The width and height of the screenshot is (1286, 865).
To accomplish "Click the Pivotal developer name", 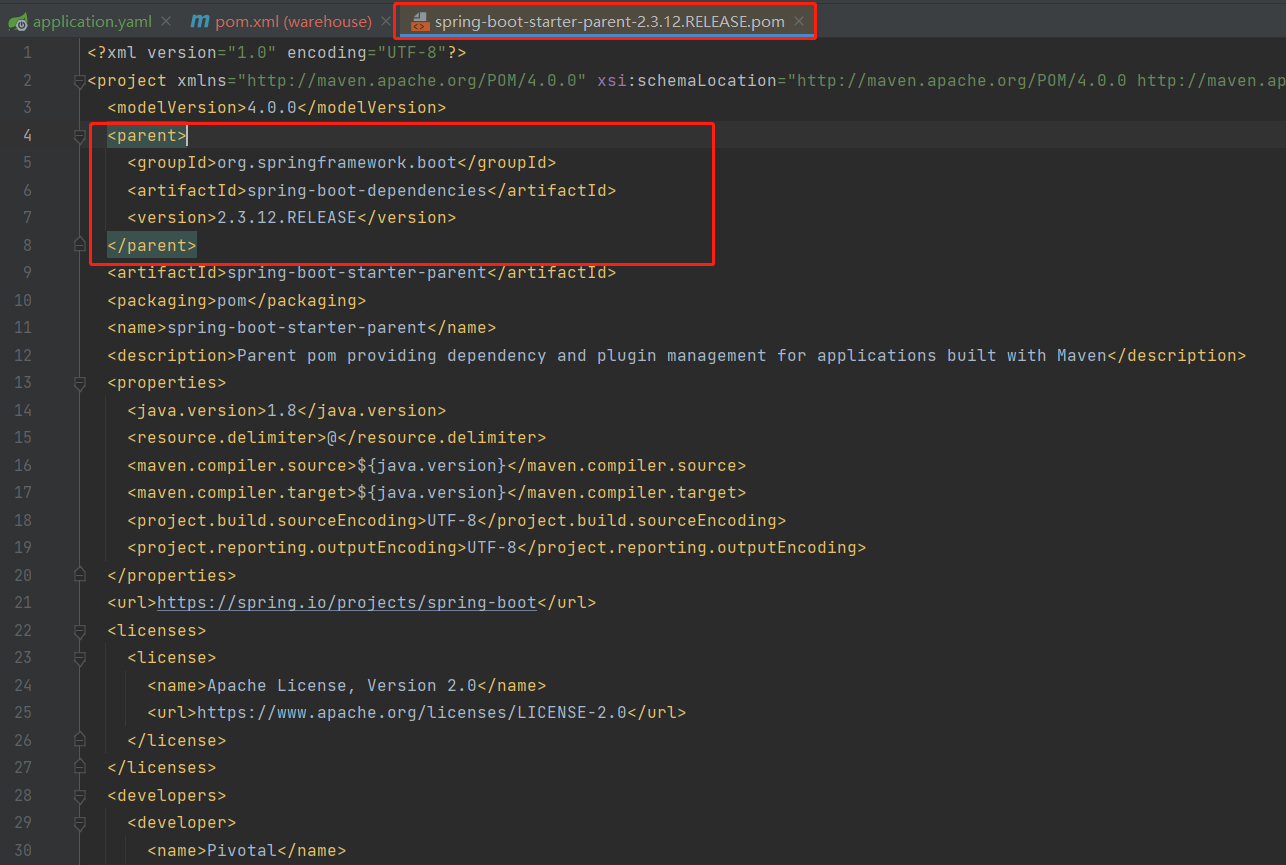I will click(x=242, y=850).
